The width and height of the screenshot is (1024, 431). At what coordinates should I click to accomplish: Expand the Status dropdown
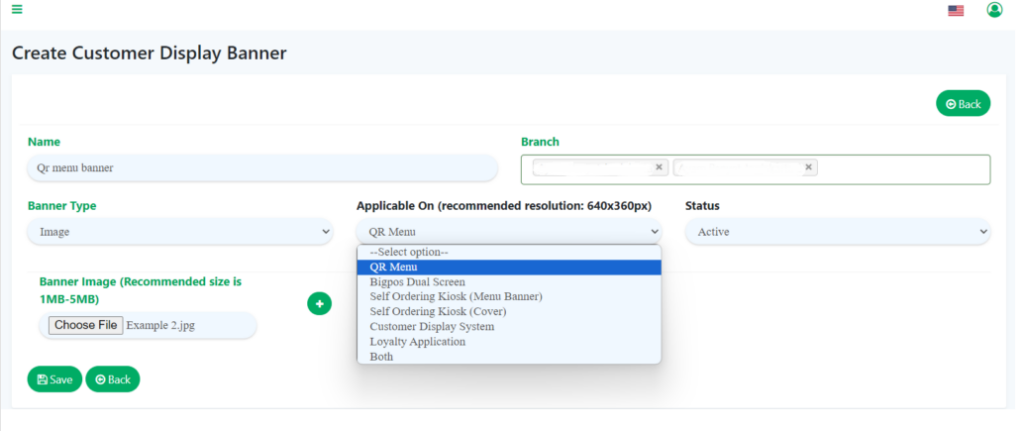[x=837, y=232]
